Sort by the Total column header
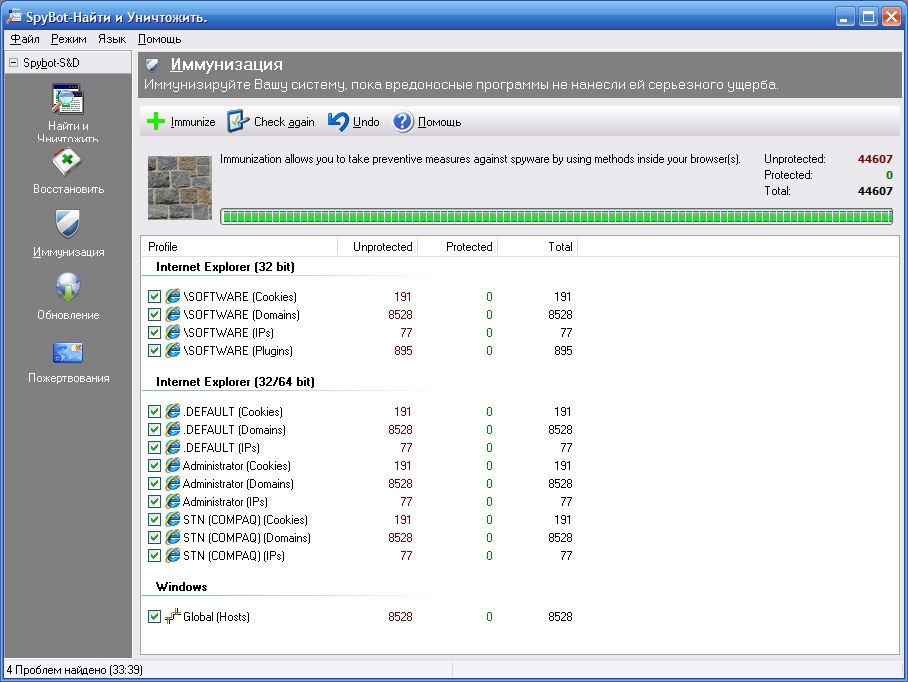Screen dimensions: 908x682 point(538,247)
